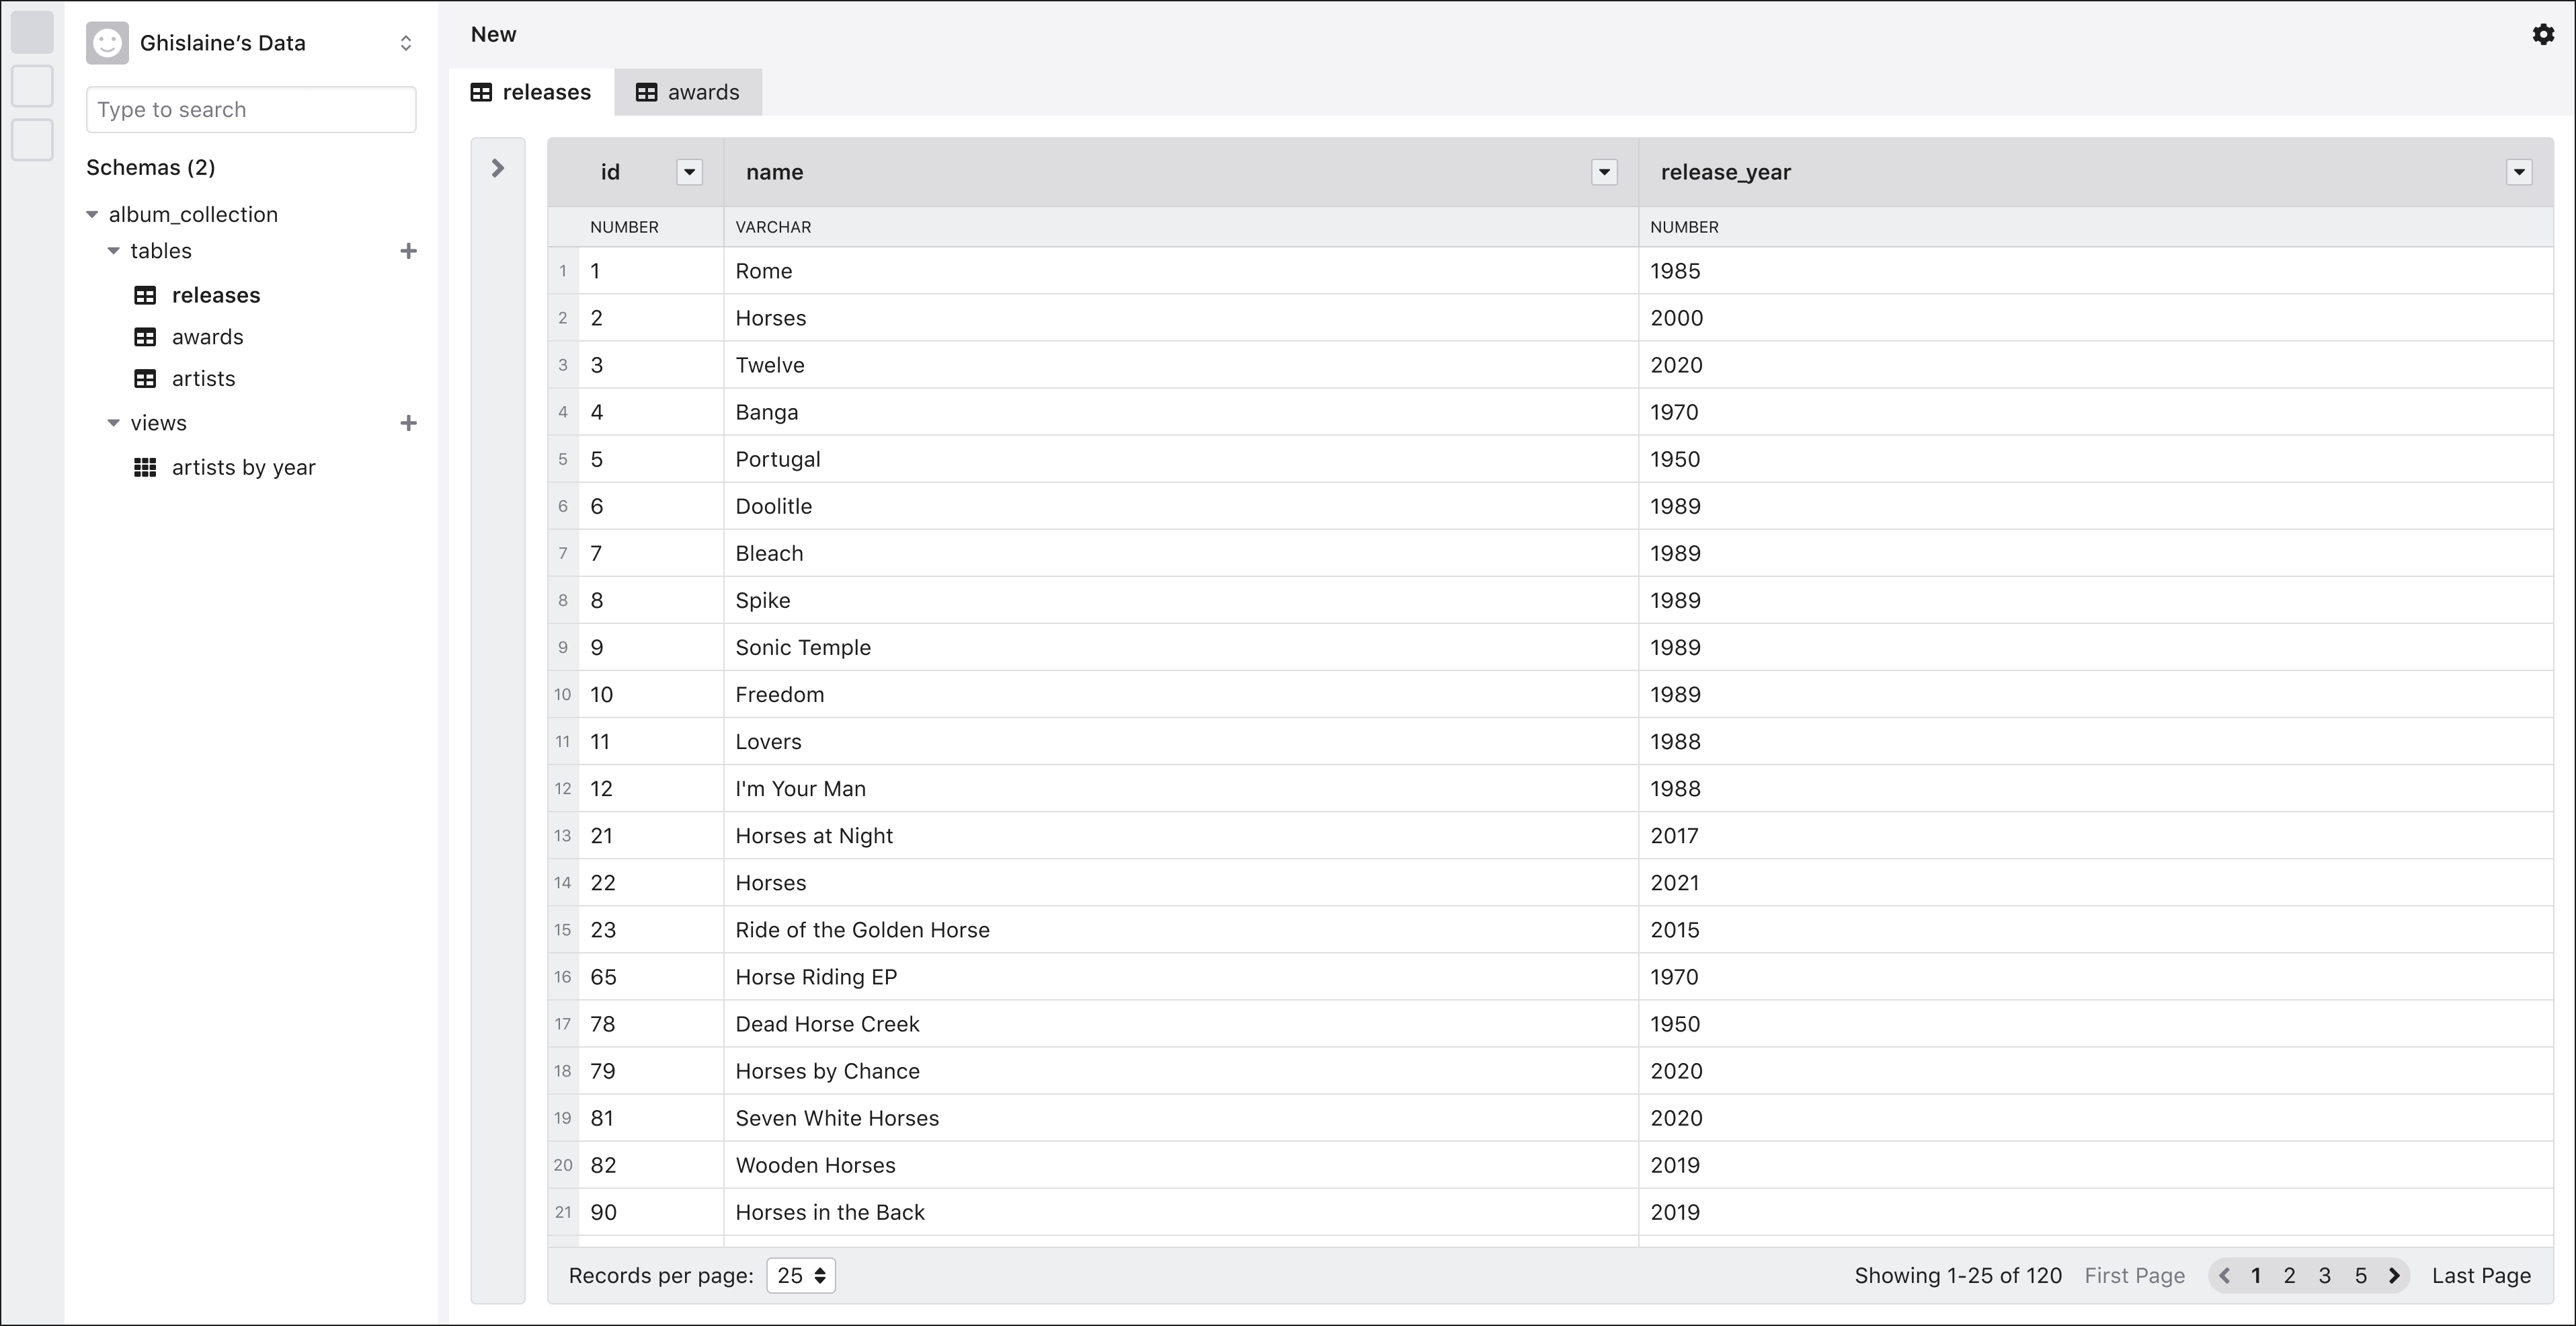Focus the Type to search field
2576x1326 pixels.
251,109
